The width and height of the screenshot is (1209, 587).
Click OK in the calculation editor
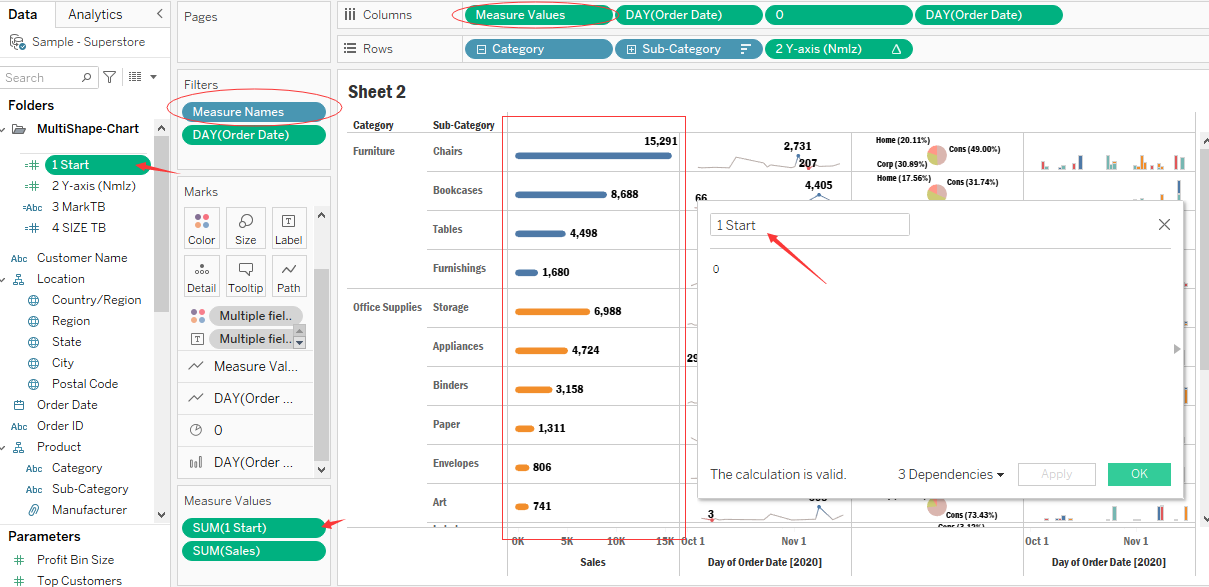pyautogui.click(x=1139, y=474)
